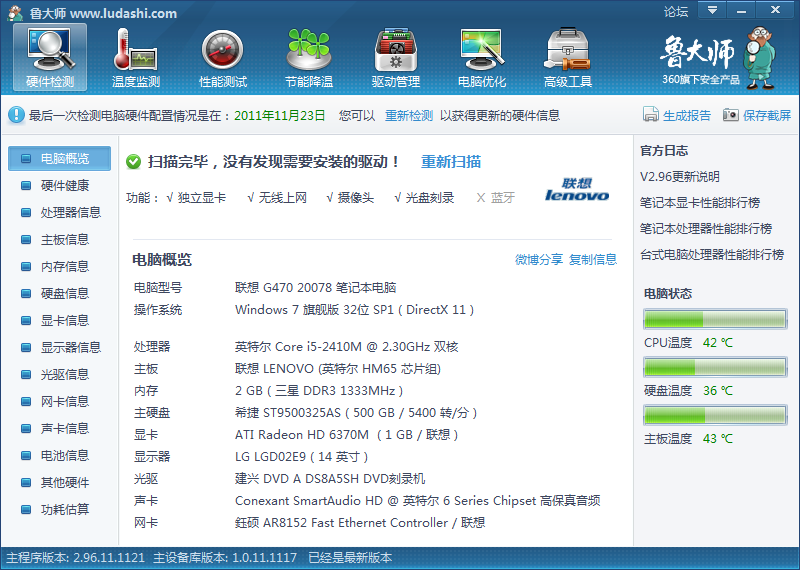The width and height of the screenshot is (800, 570).
Task: Click the 保存截屏 camera icon
Action: pos(731,115)
